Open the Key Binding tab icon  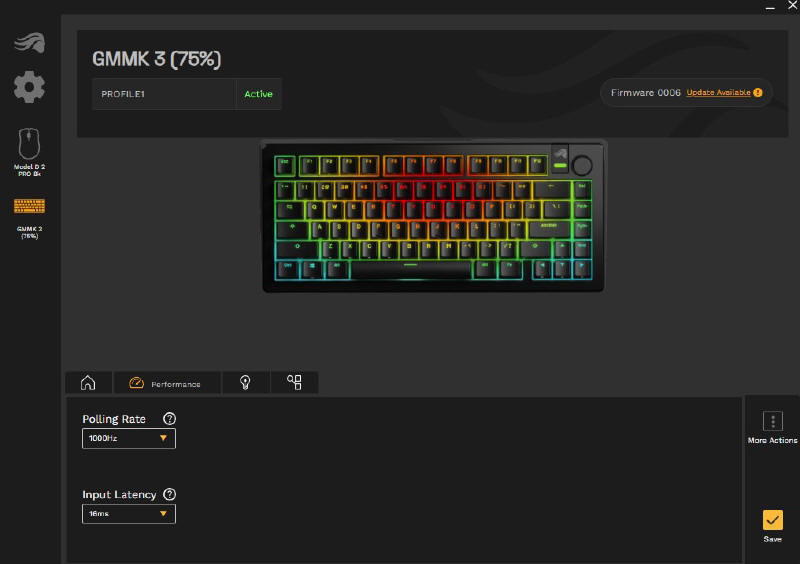point(294,382)
